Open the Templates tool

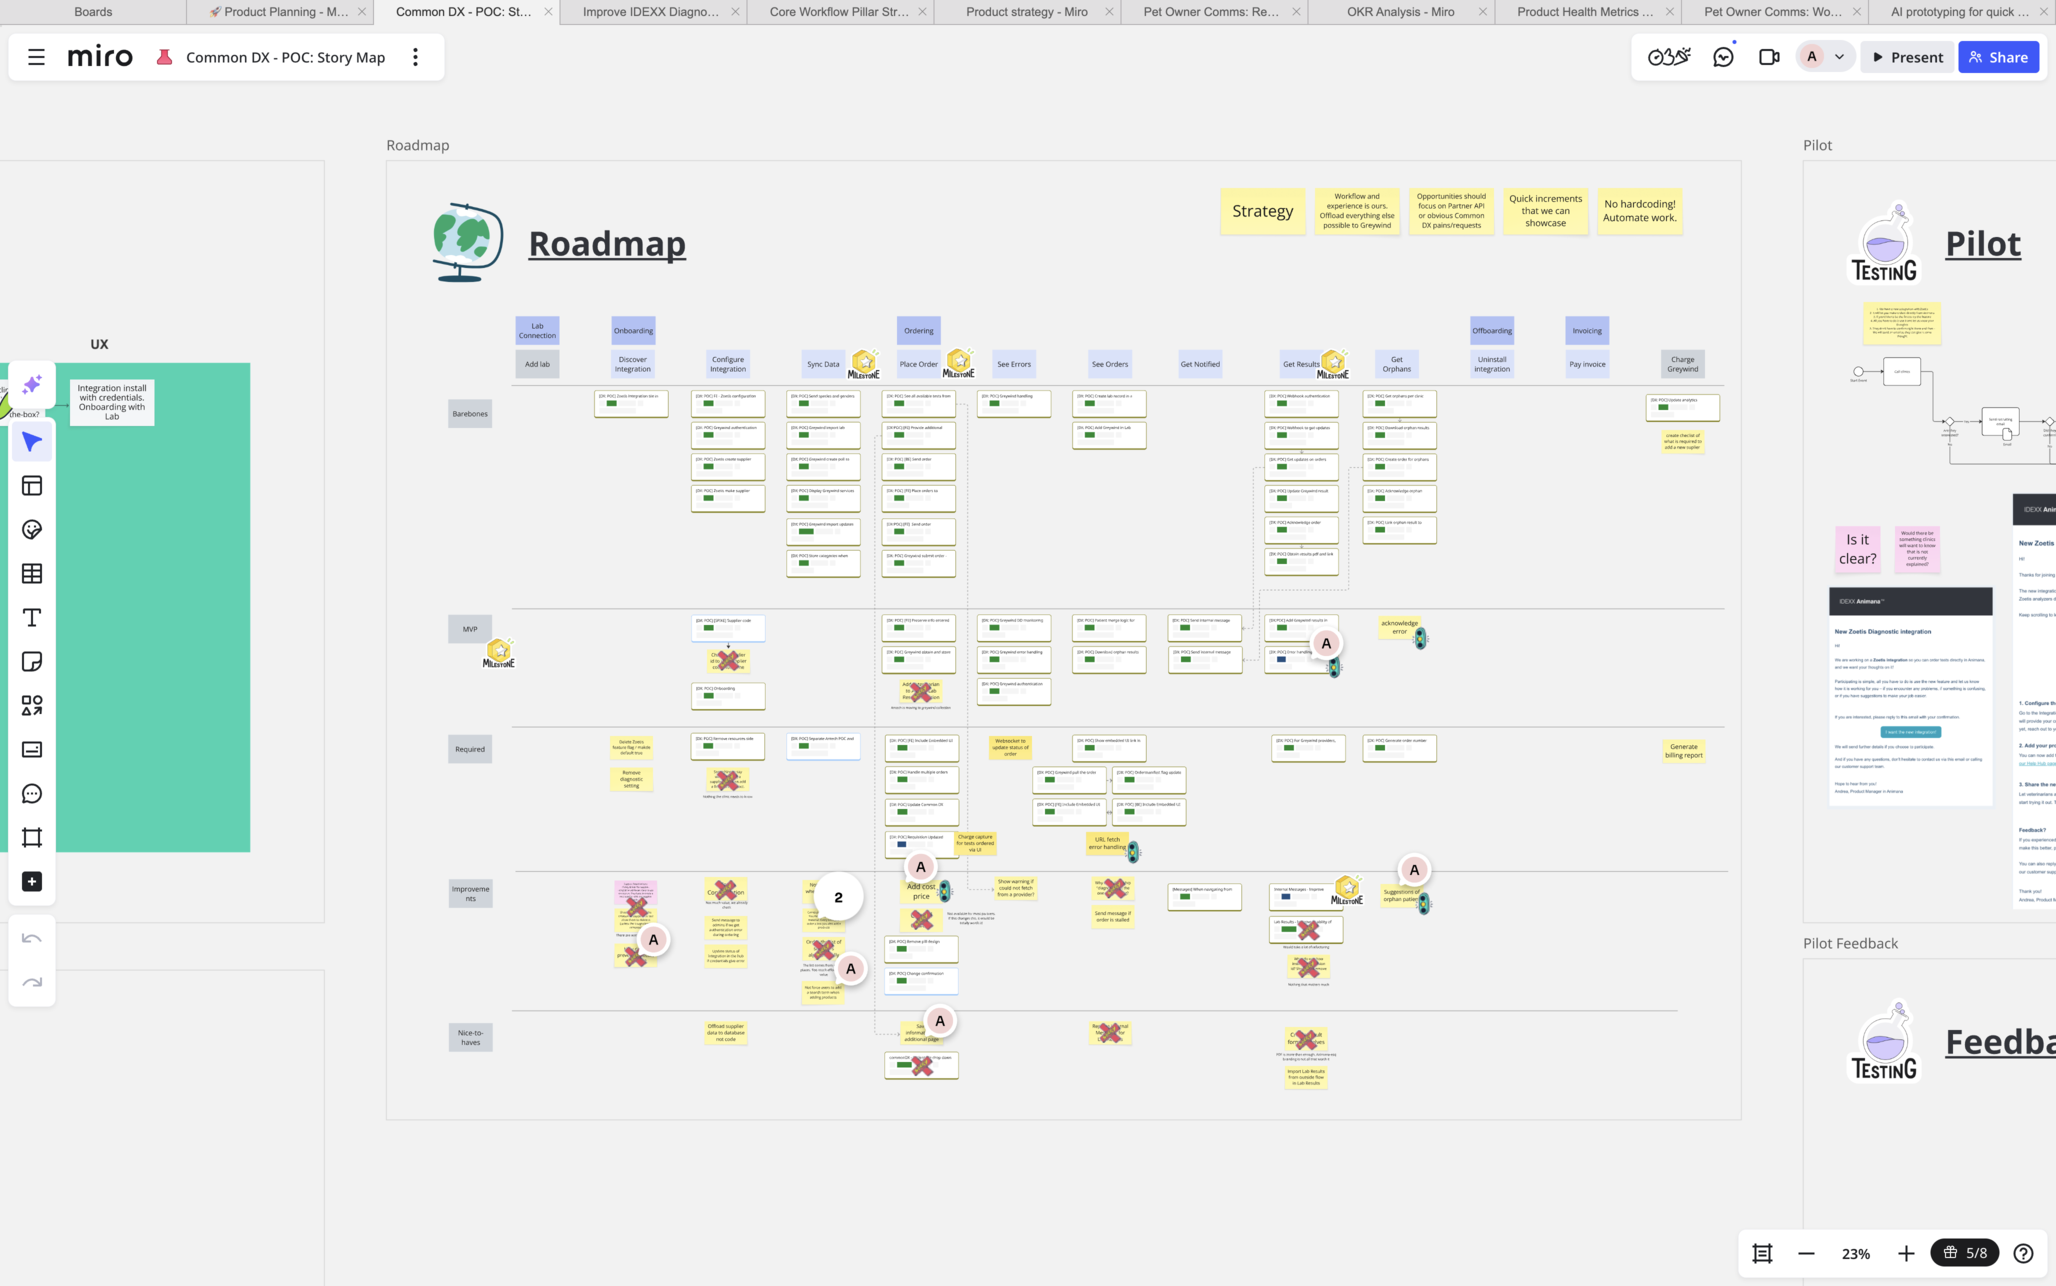(32, 486)
